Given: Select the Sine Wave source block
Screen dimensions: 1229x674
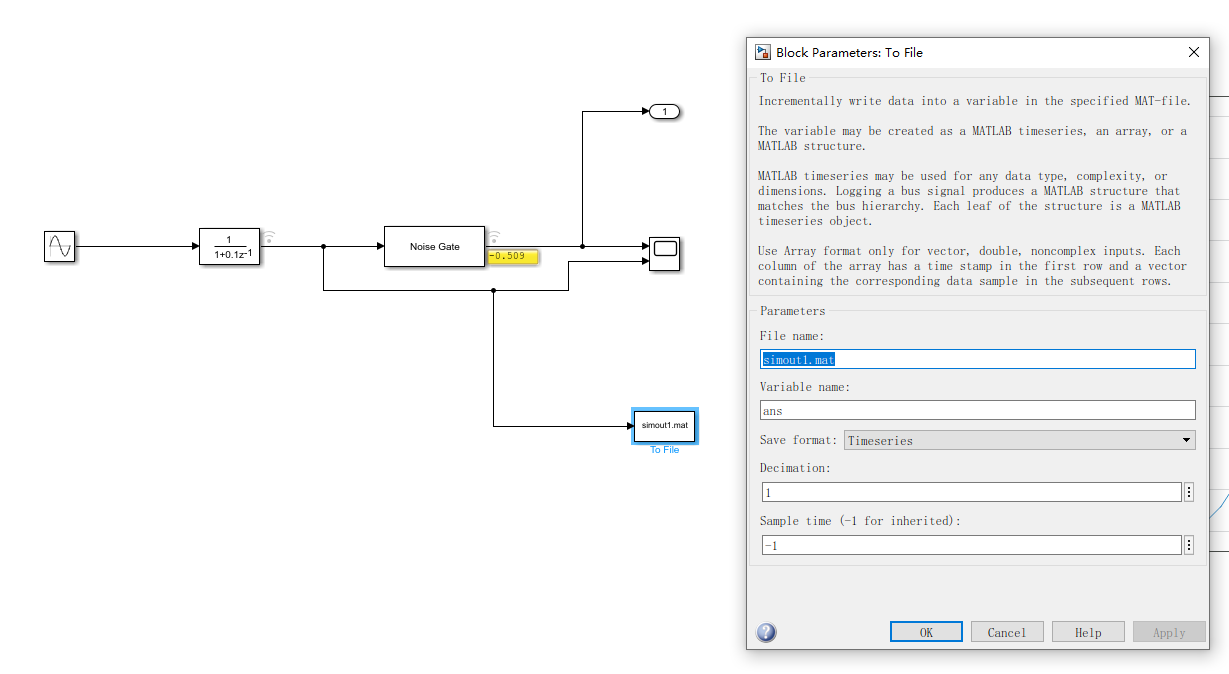Looking at the screenshot, I should pos(60,246).
